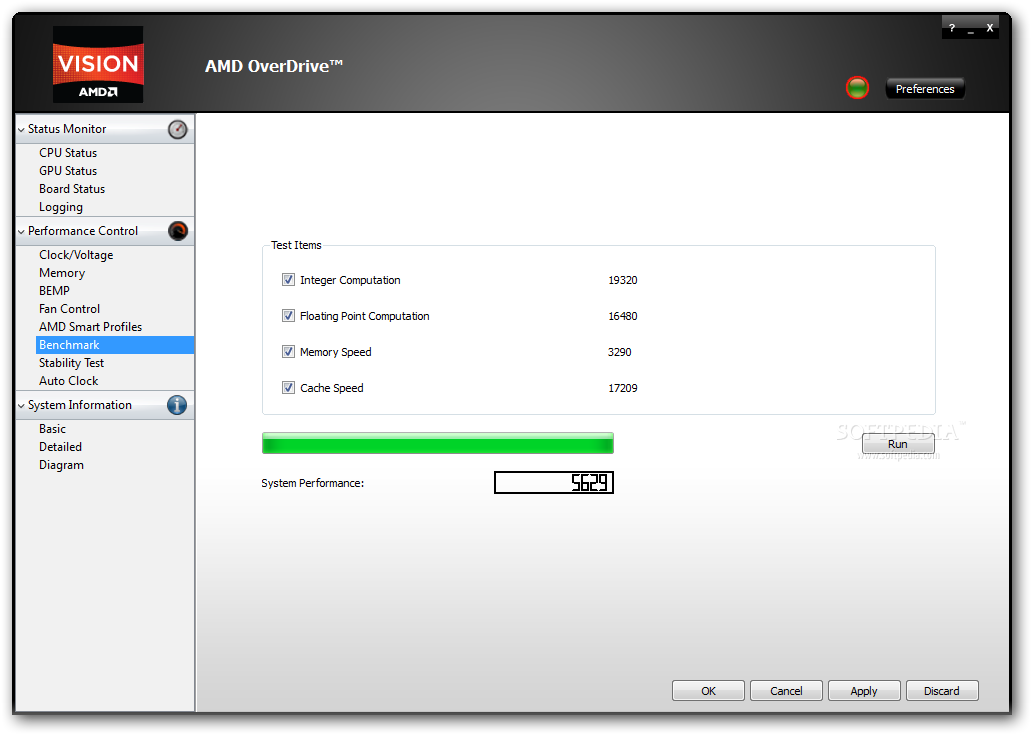
Task: Open Fan Control settings
Action: point(69,309)
